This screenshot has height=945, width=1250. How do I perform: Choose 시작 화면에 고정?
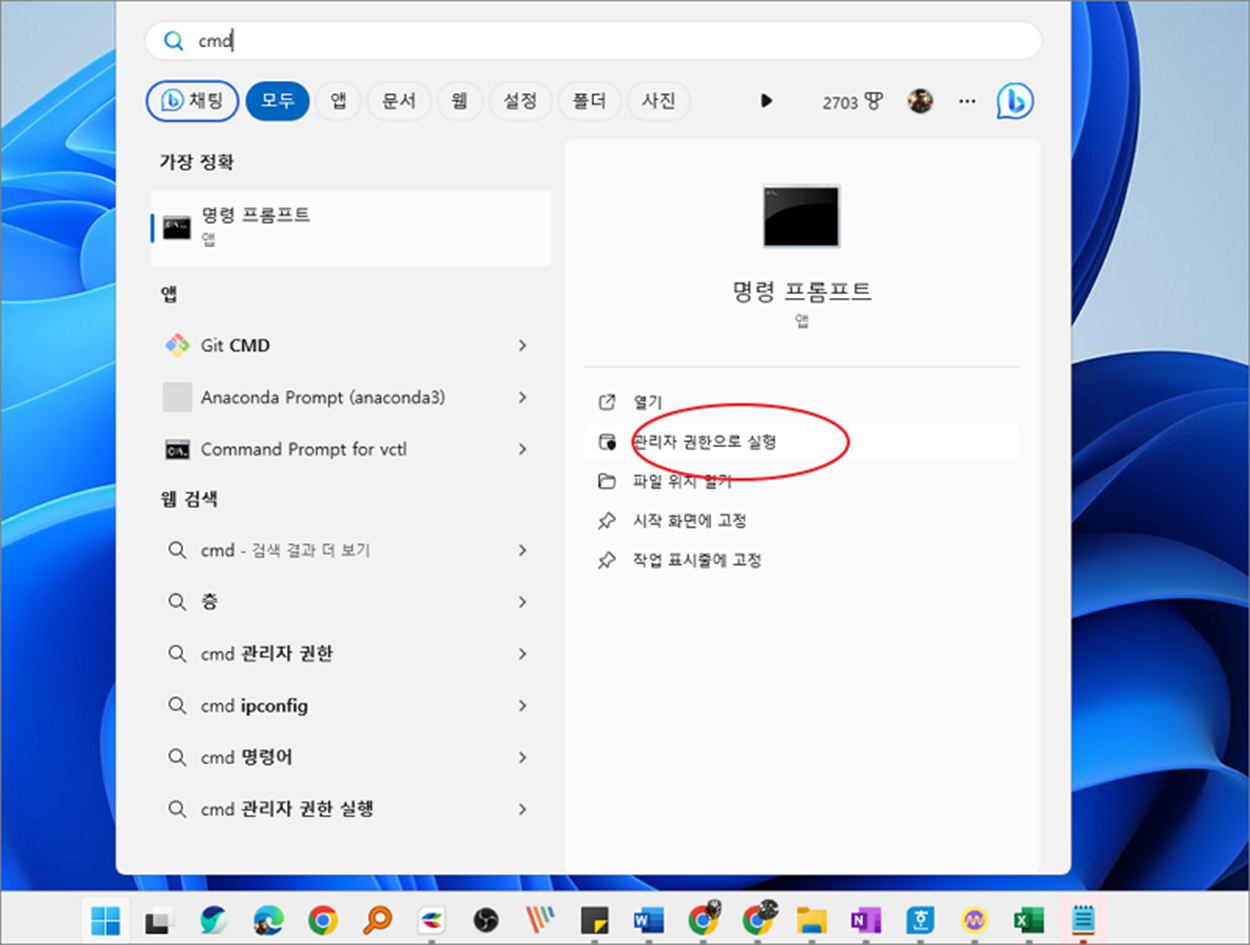[x=802, y=520]
